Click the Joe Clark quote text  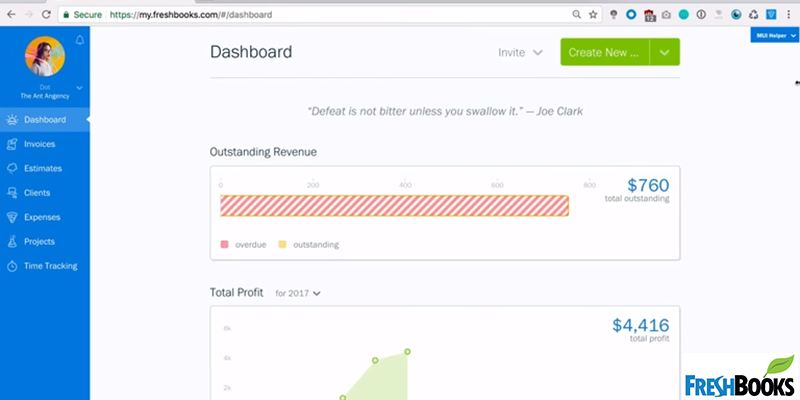click(x=445, y=111)
